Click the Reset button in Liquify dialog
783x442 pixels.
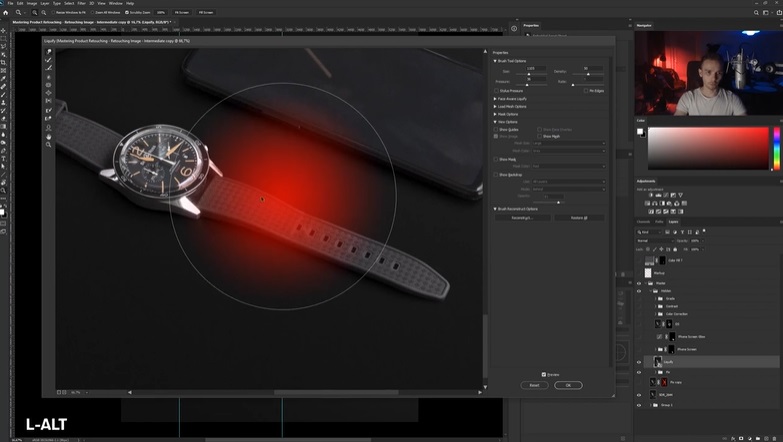coord(534,385)
